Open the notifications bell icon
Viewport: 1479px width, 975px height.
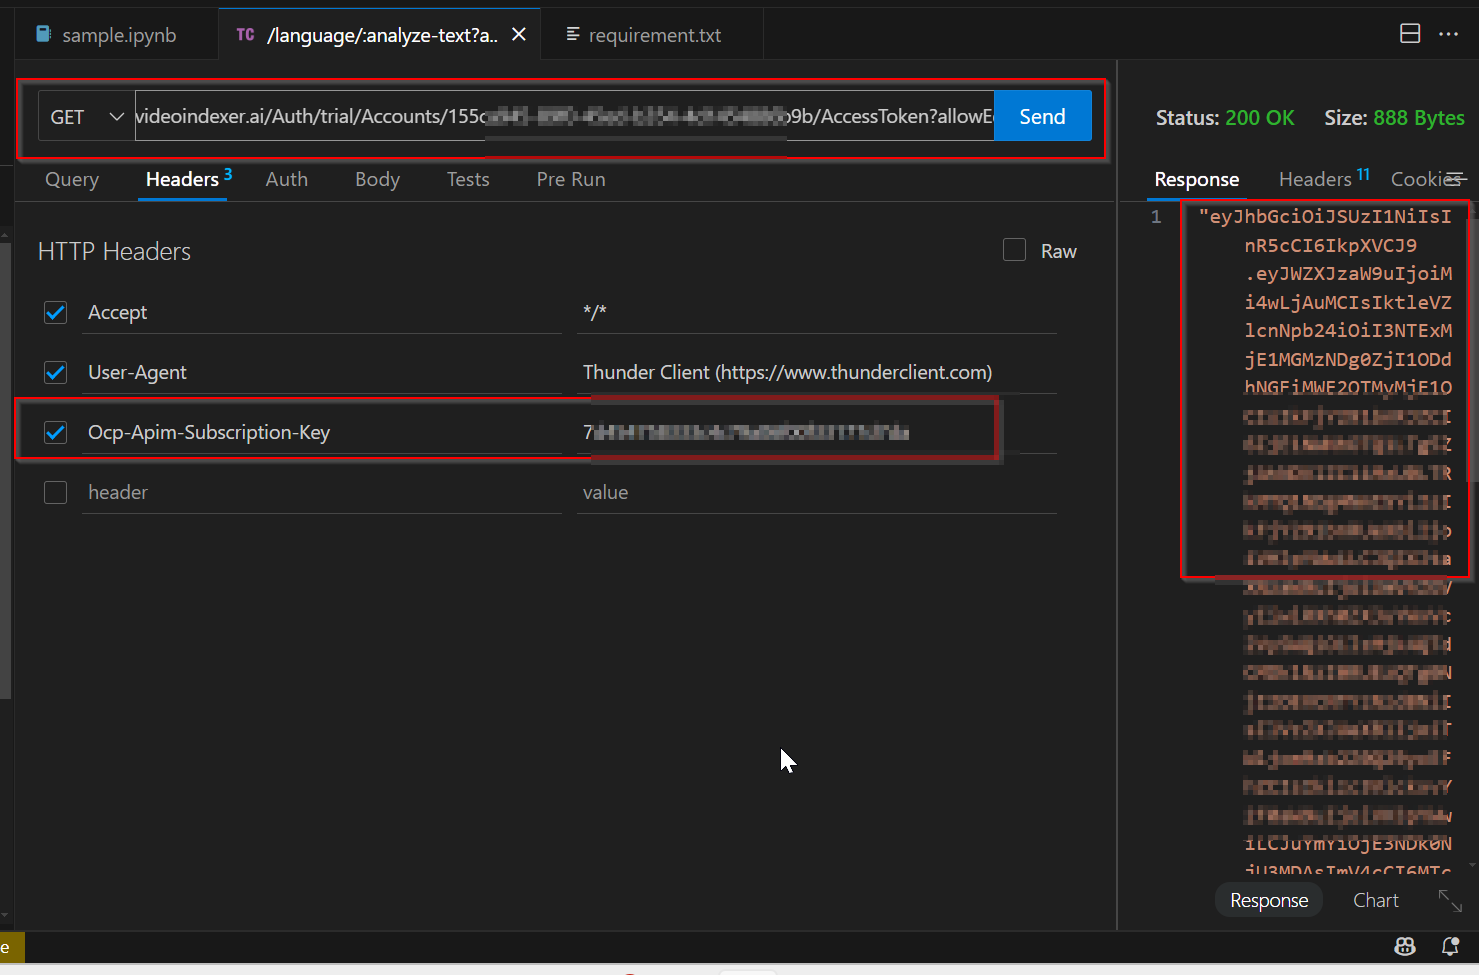click(1450, 946)
